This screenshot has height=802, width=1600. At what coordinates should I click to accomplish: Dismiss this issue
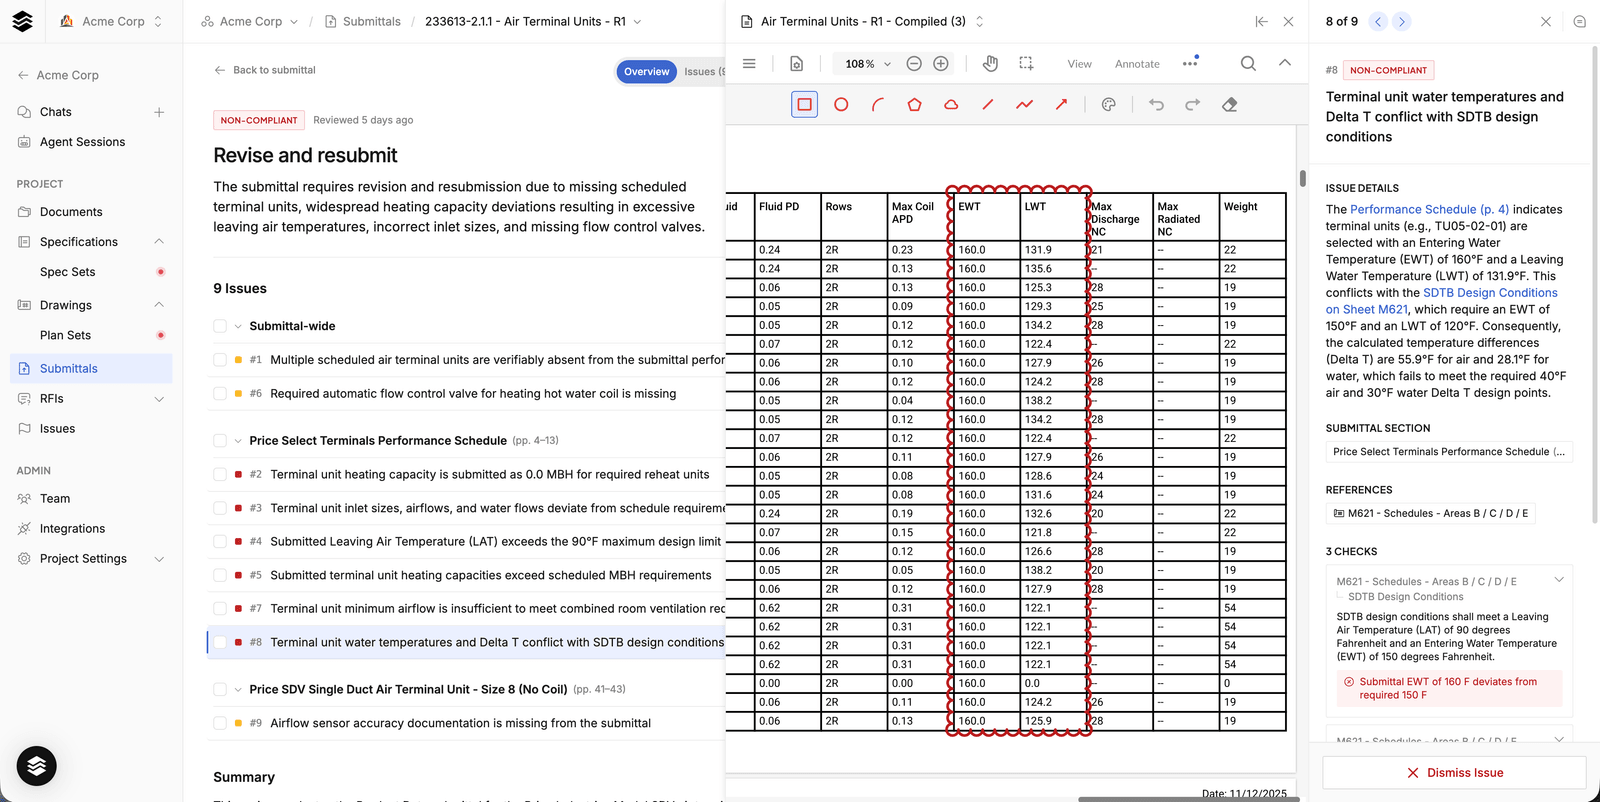point(1454,772)
